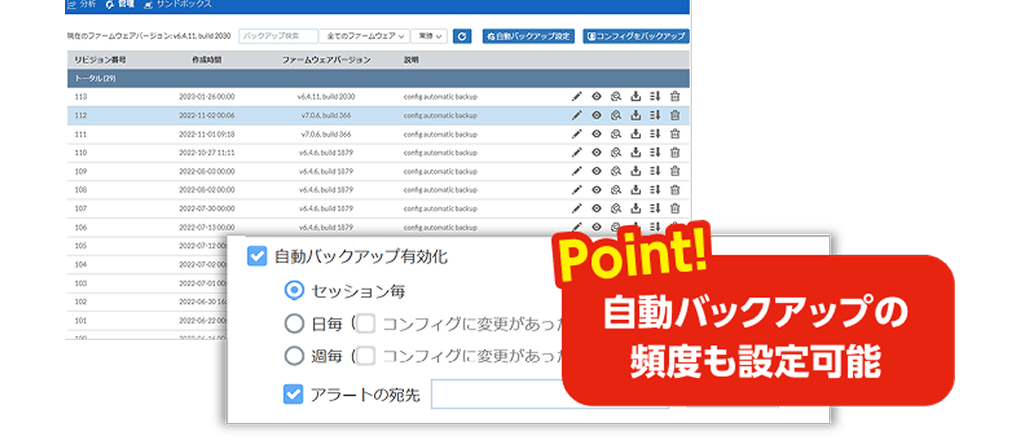Switch to the 管理 tab
Viewport: 1020px width, 440px height.
coord(120,4)
